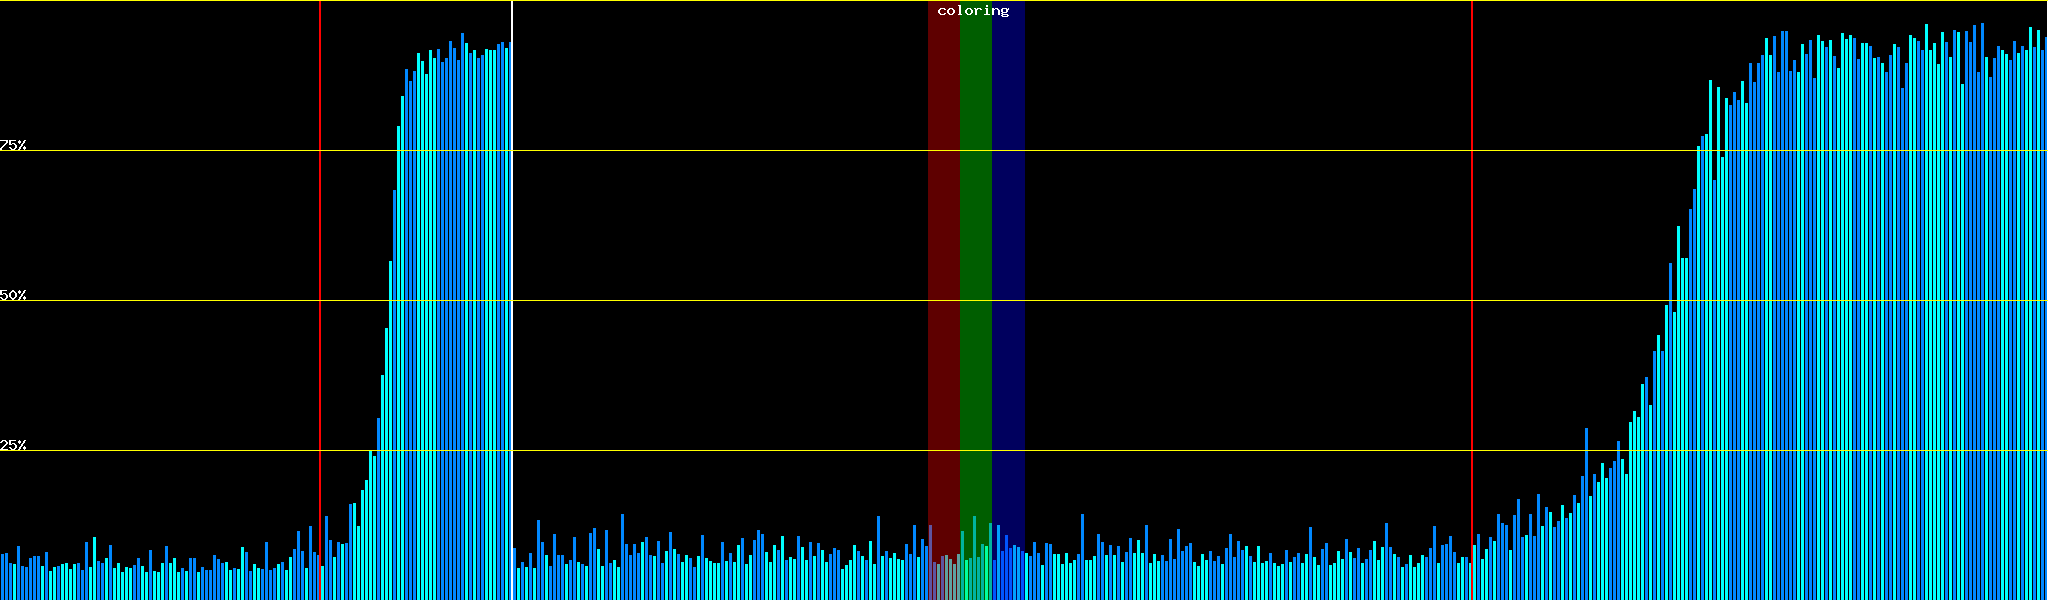
Task: Click the histogram bar touching the white marker
Action: coord(508,320)
